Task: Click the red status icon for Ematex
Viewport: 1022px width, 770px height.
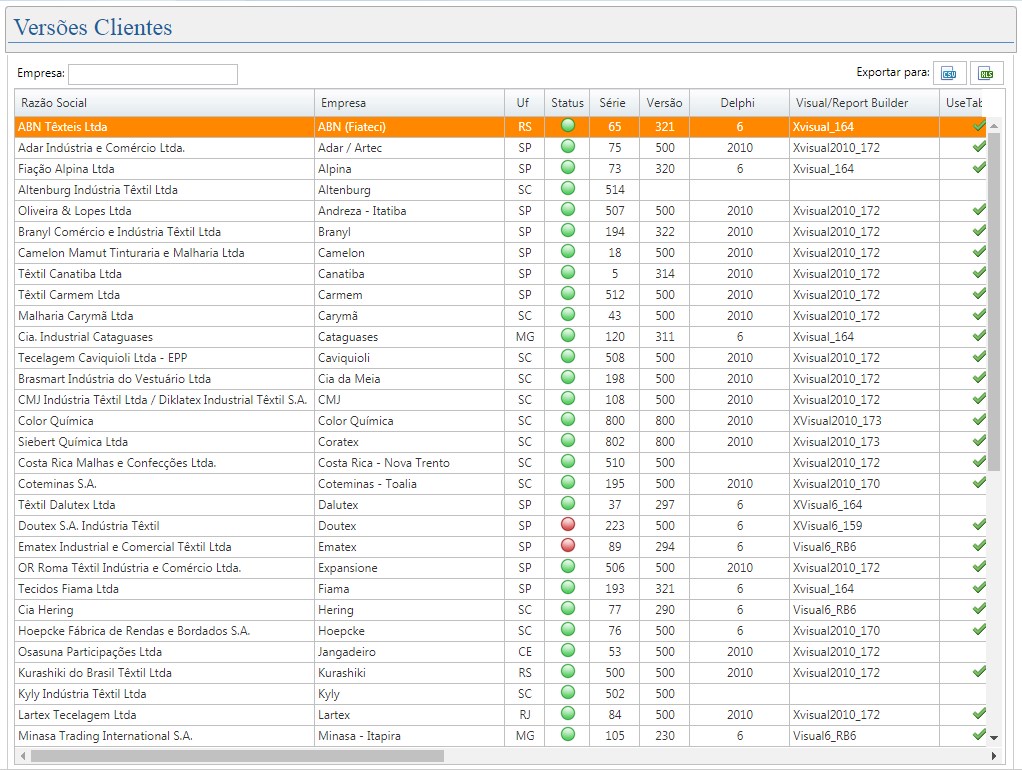Action: [x=568, y=545]
